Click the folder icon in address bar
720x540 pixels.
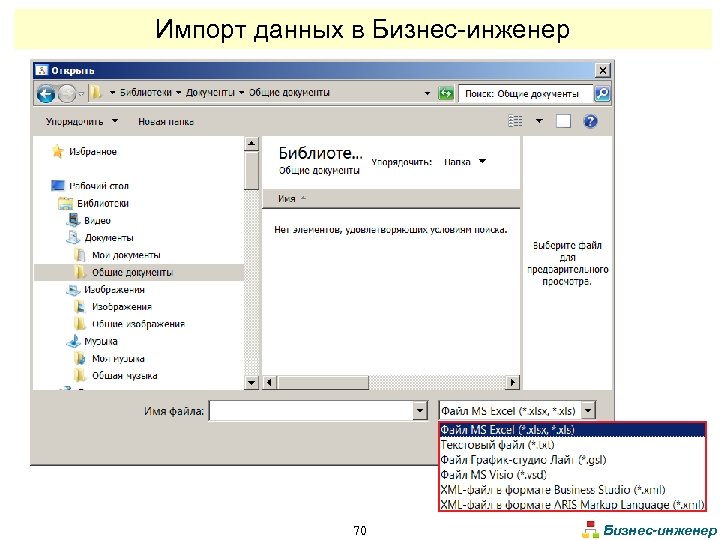[x=96, y=93]
